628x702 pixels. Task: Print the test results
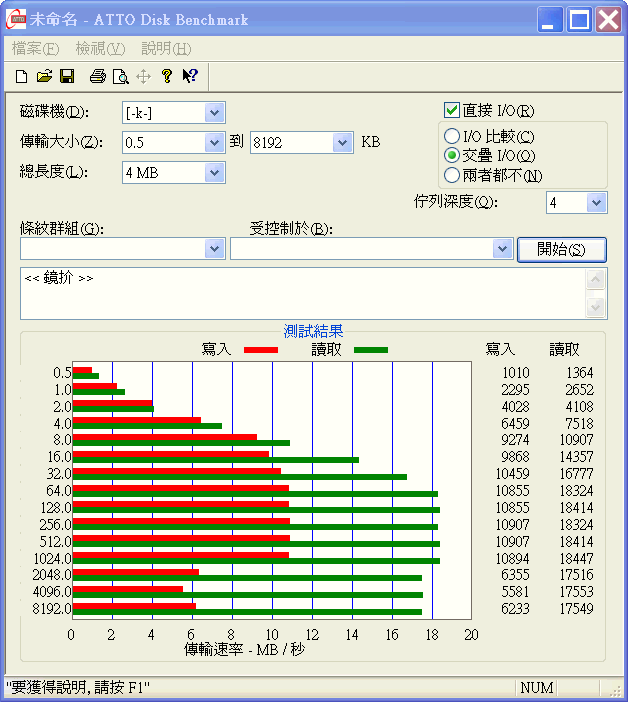click(98, 77)
